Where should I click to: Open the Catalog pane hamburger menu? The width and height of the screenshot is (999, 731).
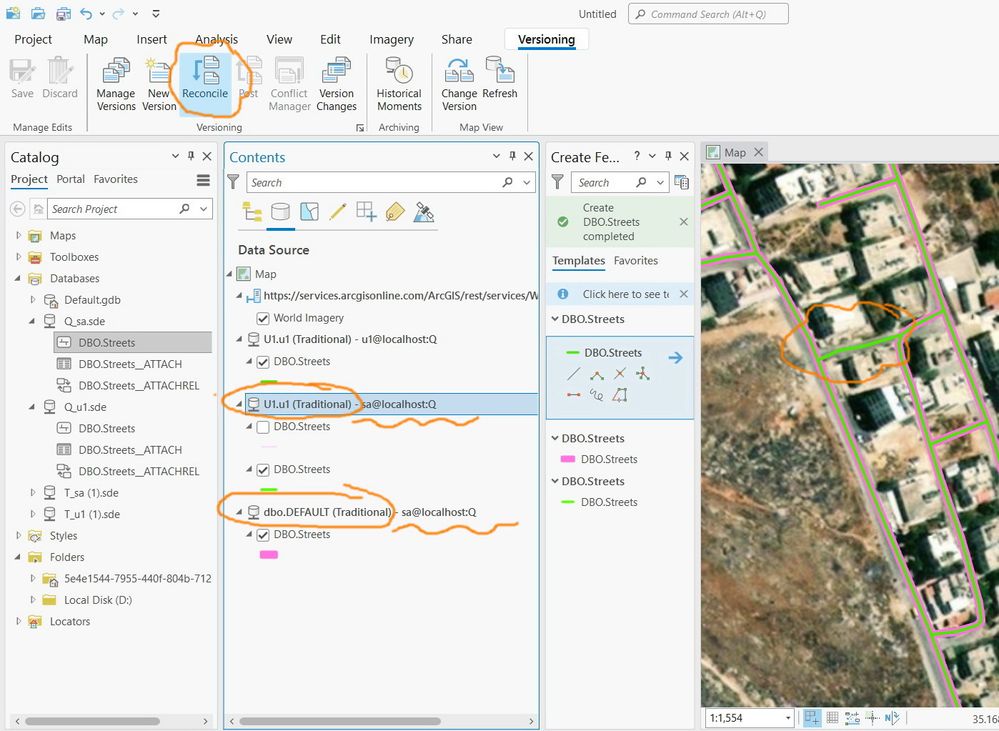(x=203, y=180)
